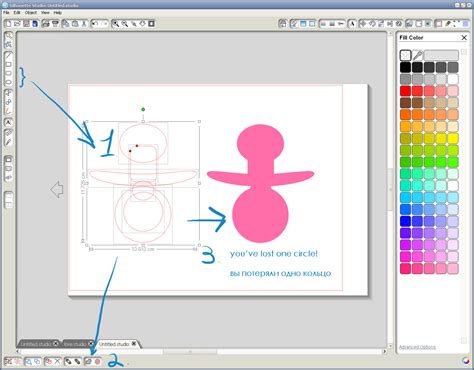Click the Weld icon in bottom toolbar
The height and width of the screenshot is (370, 474).
click(88, 361)
